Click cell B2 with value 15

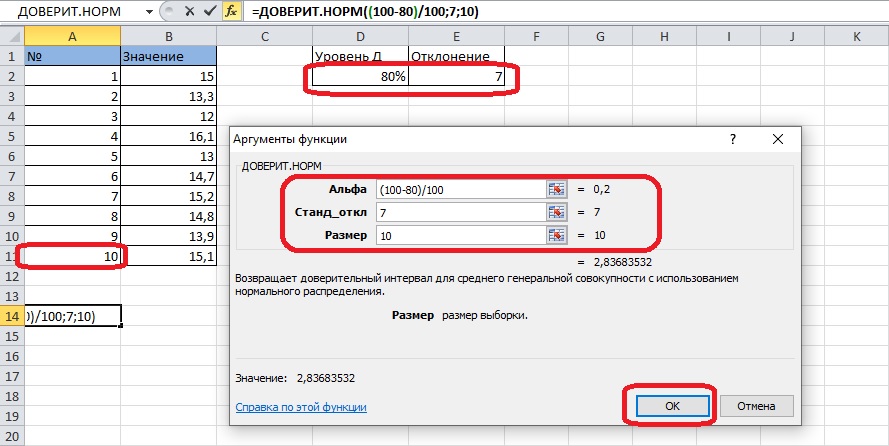pyautogui.click(x=168, y=76)
